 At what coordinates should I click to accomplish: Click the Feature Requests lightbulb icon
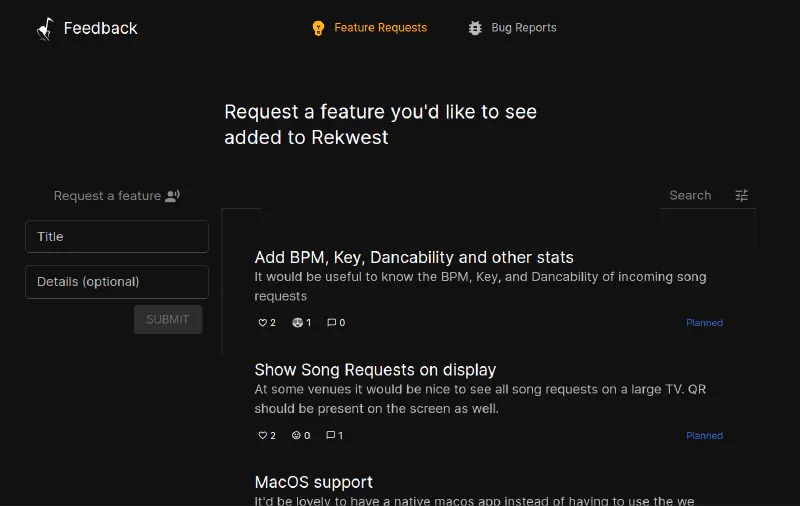coord(318,28)
